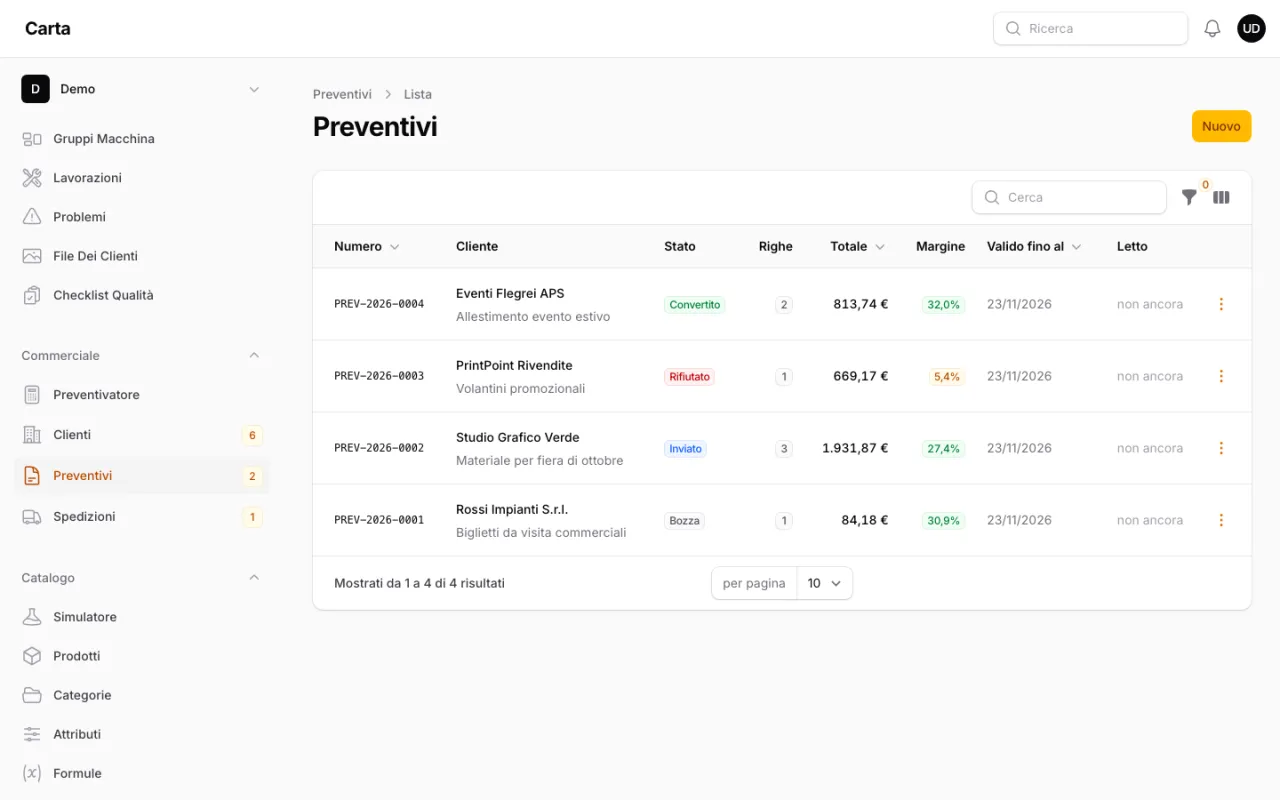Open the Preventivi sidebar menu item
The image size is (1280, 800).
142,476
